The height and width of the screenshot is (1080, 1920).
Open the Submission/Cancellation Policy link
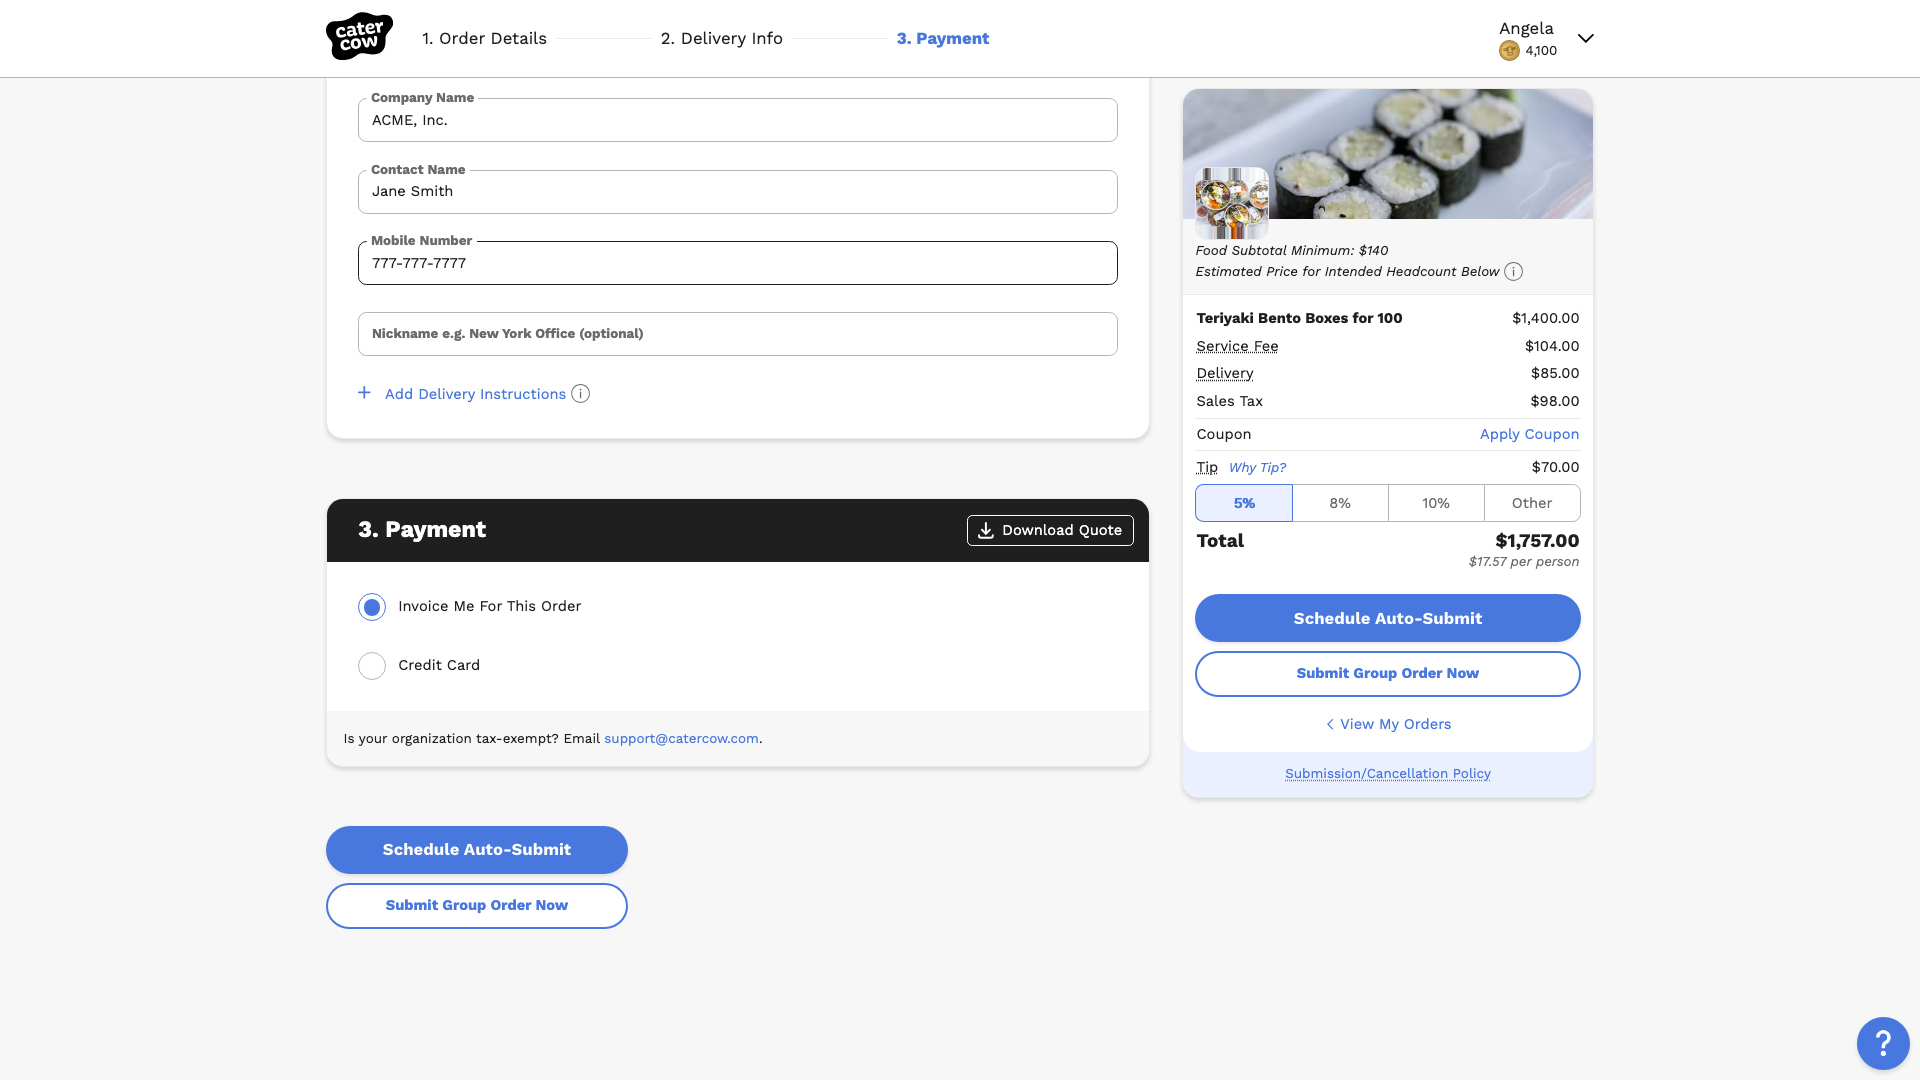(x=1388, y=774)
